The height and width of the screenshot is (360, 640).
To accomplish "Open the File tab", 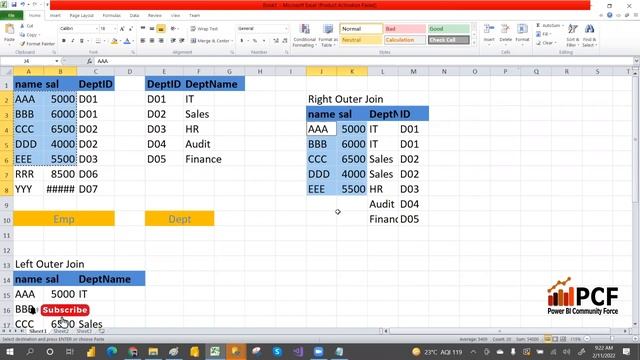I will click(x=11, y=15).
